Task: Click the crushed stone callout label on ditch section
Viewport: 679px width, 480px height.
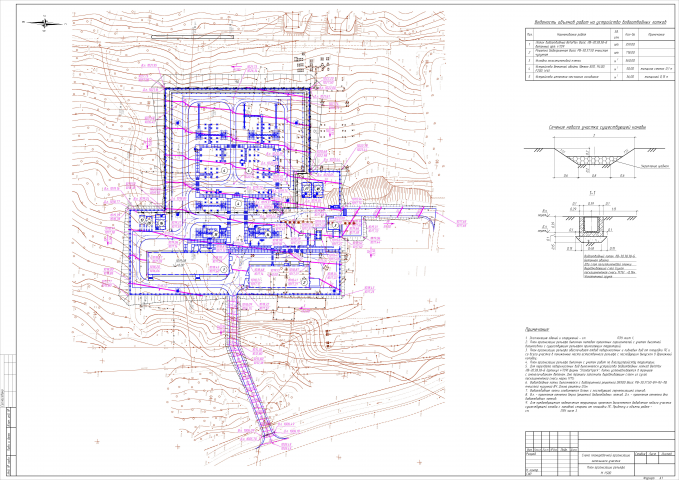Action: tap(655, 166)
